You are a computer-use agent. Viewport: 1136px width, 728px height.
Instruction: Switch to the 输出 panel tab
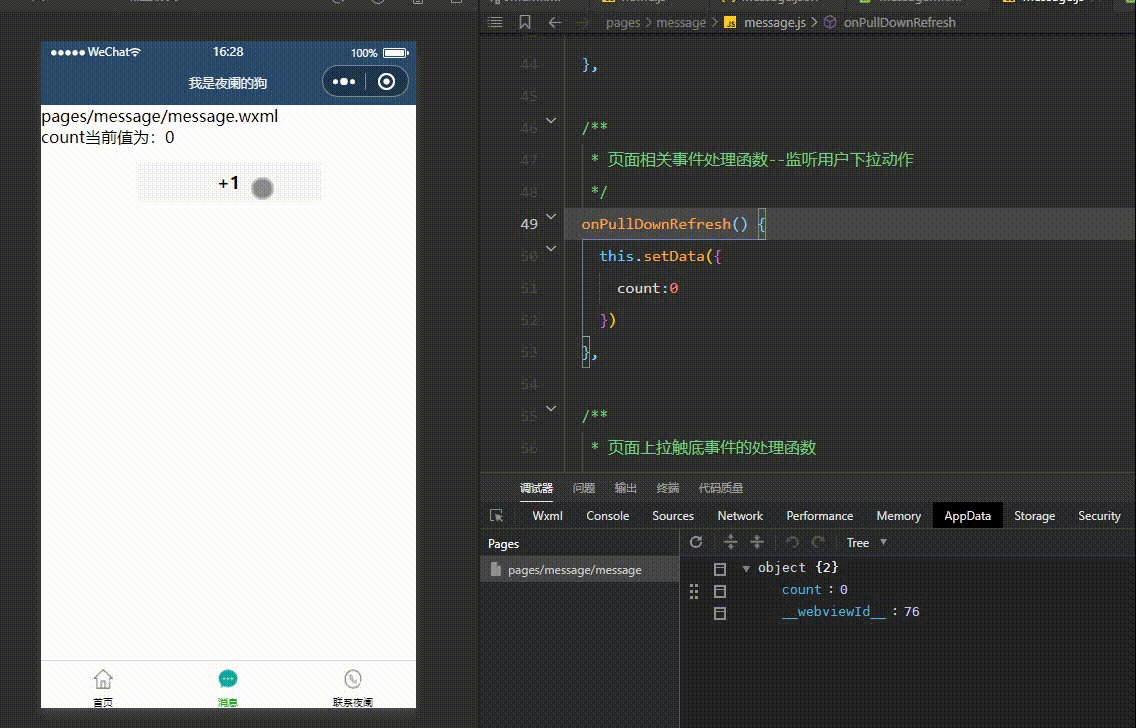626,488
